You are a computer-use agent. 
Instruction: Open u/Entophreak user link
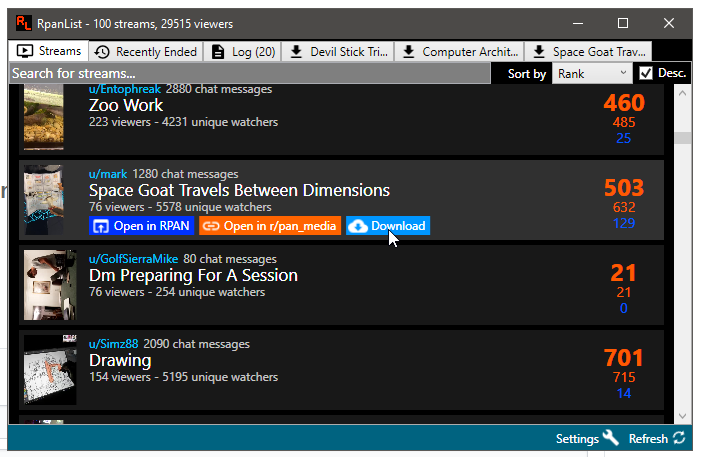click(x=124, y=89)
